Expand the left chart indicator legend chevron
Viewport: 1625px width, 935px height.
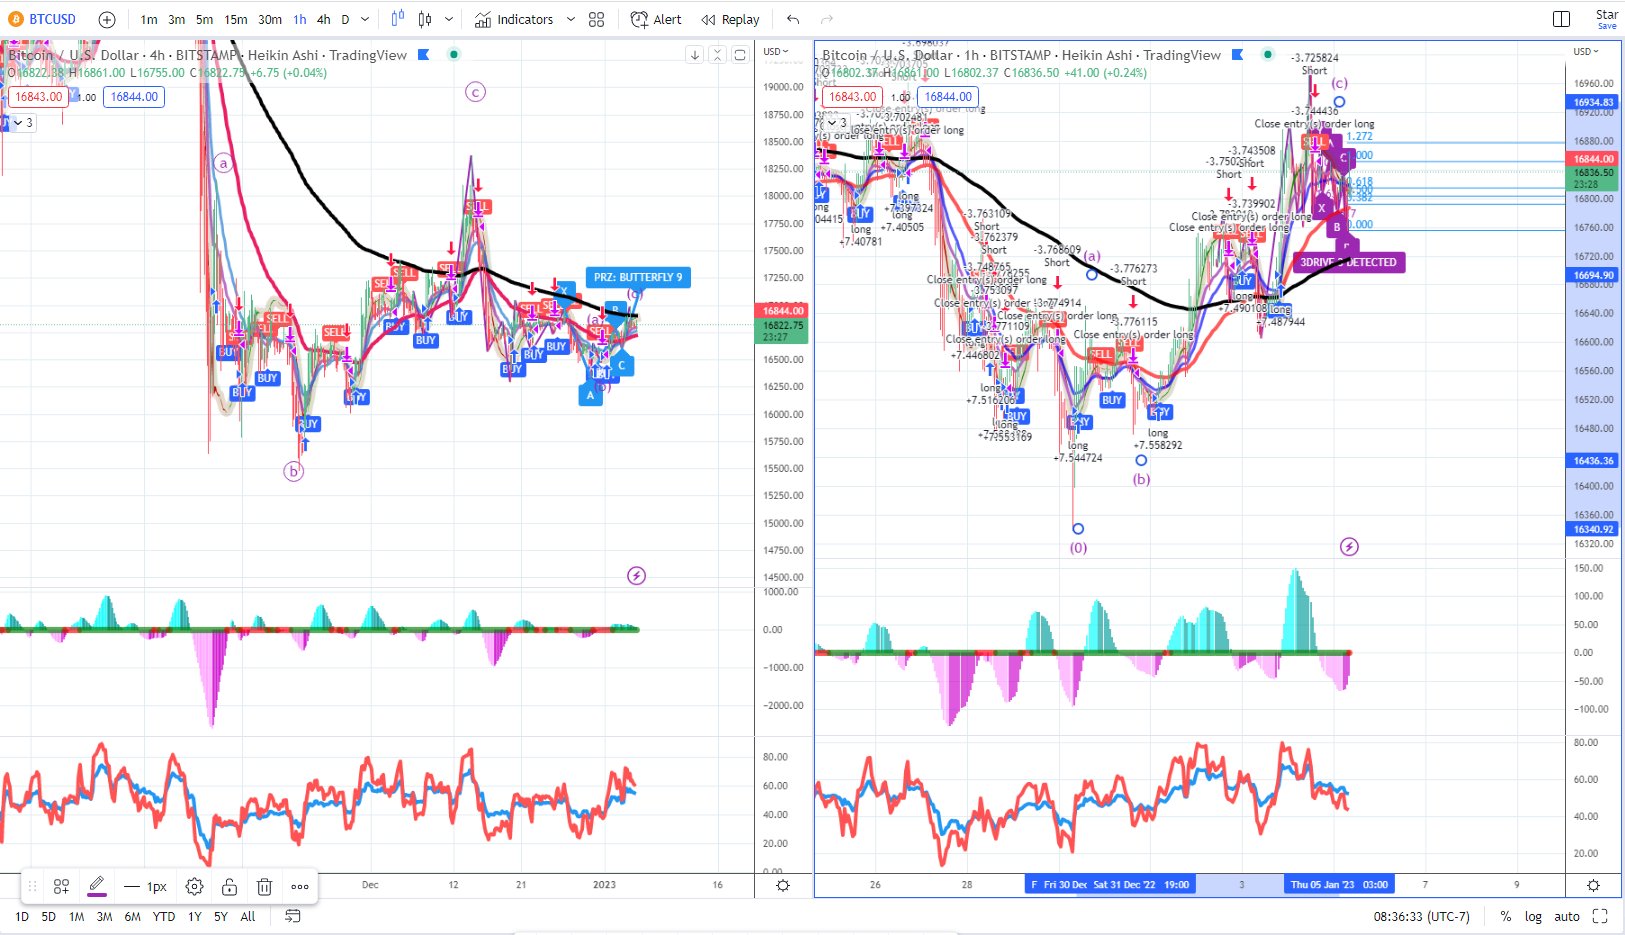click(x=18, y=123)
